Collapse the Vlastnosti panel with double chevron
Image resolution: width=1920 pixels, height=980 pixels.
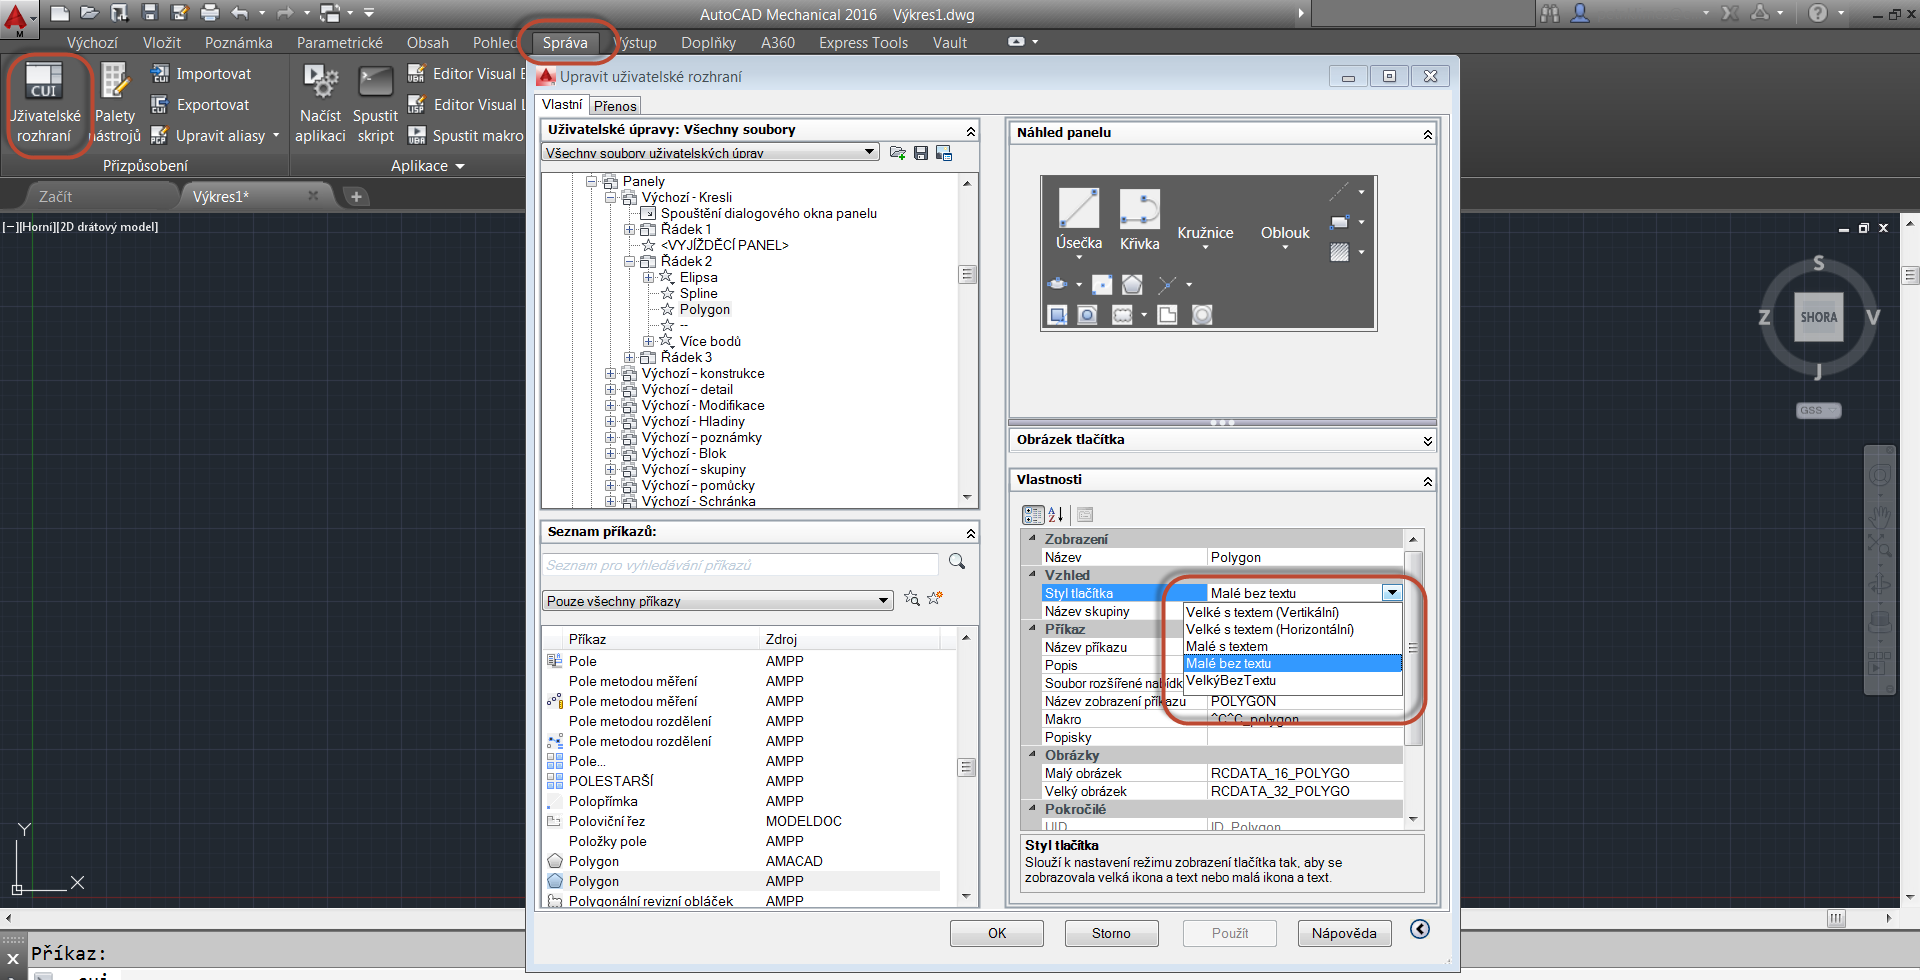pyautogui.click(x=1427, y=481)
